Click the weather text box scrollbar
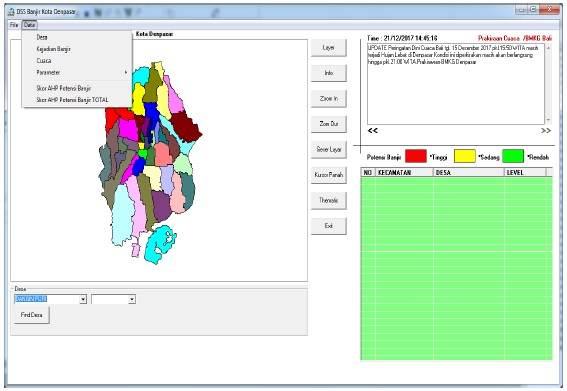 click(549, 84)
